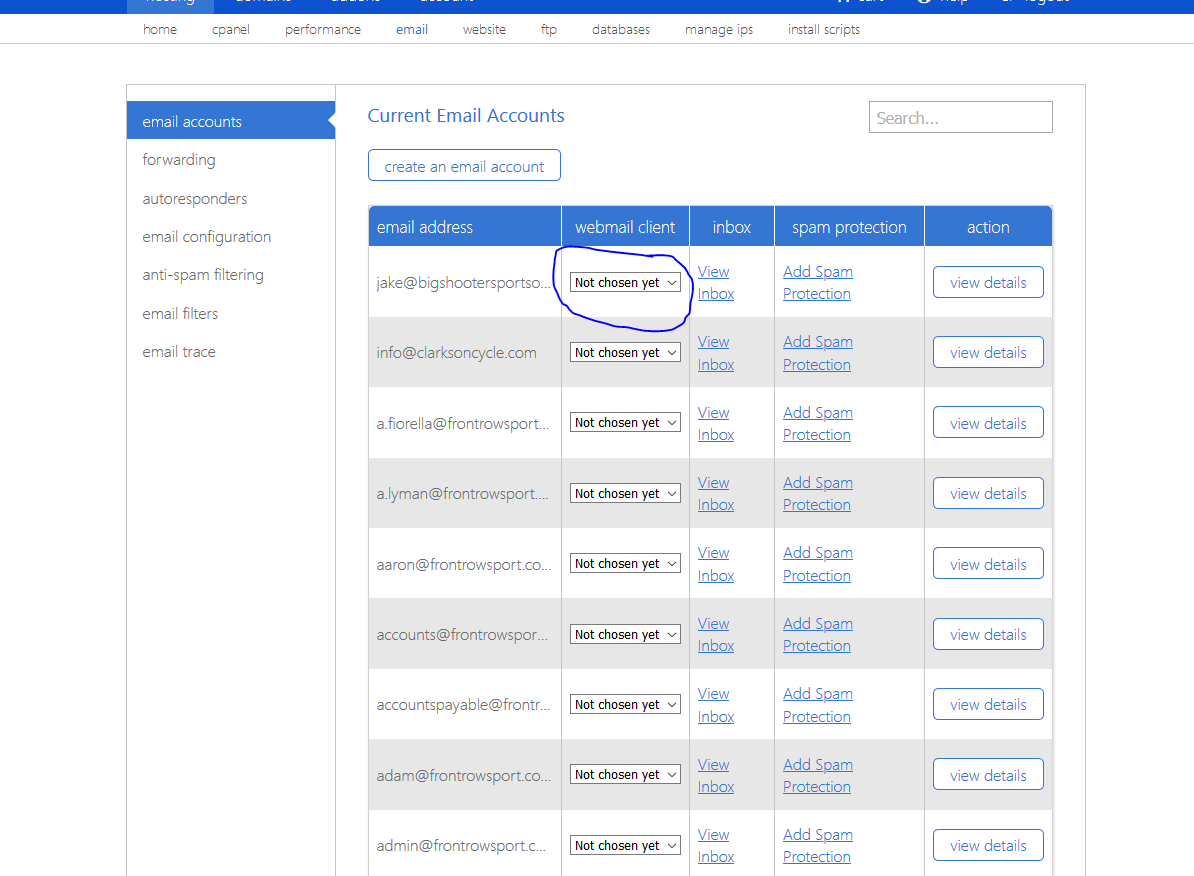Open autoresponders in the left sidebar
Screen dimensions: 1194x876
[195, 199]
